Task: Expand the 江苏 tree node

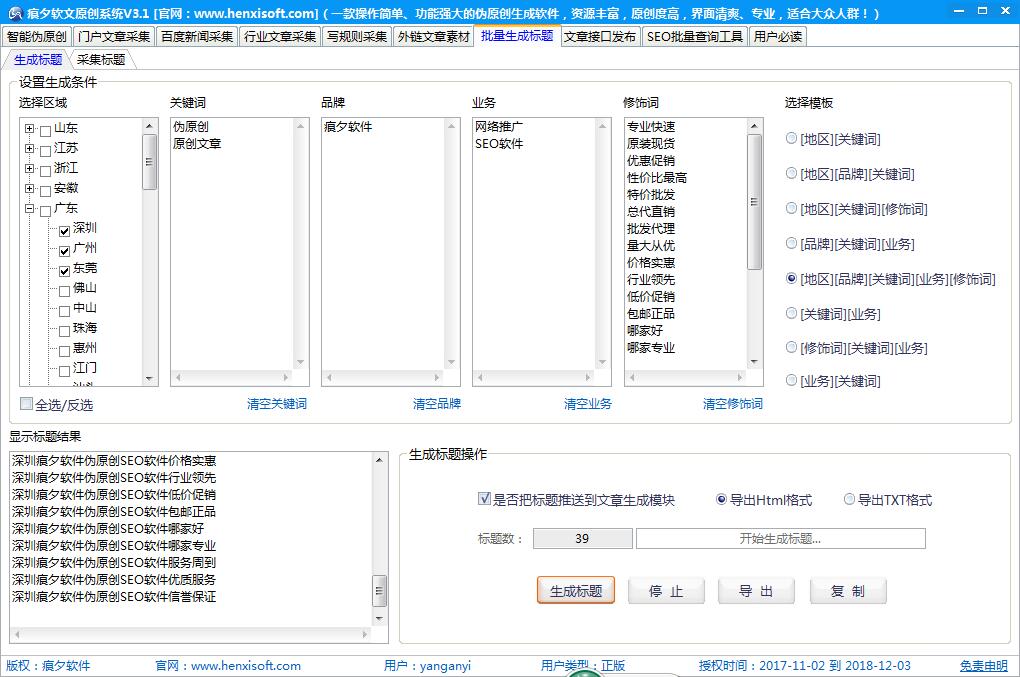Action: (29, 148)
